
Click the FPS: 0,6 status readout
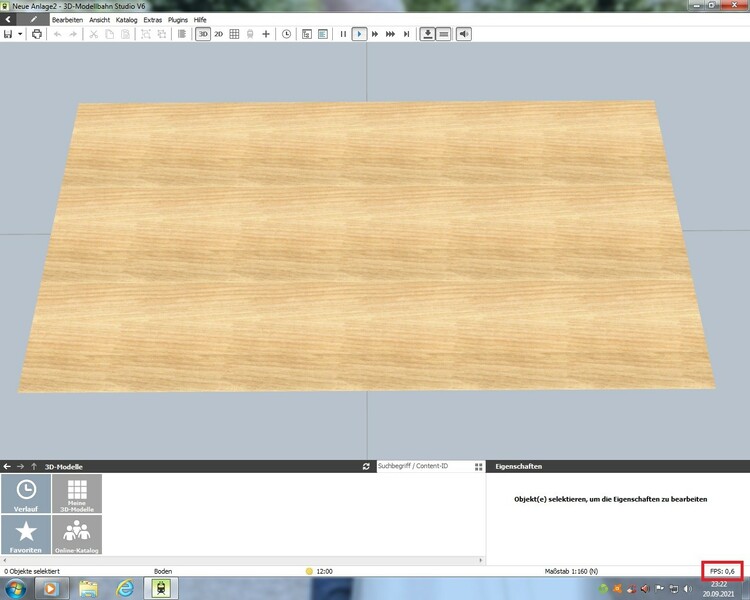722,571
